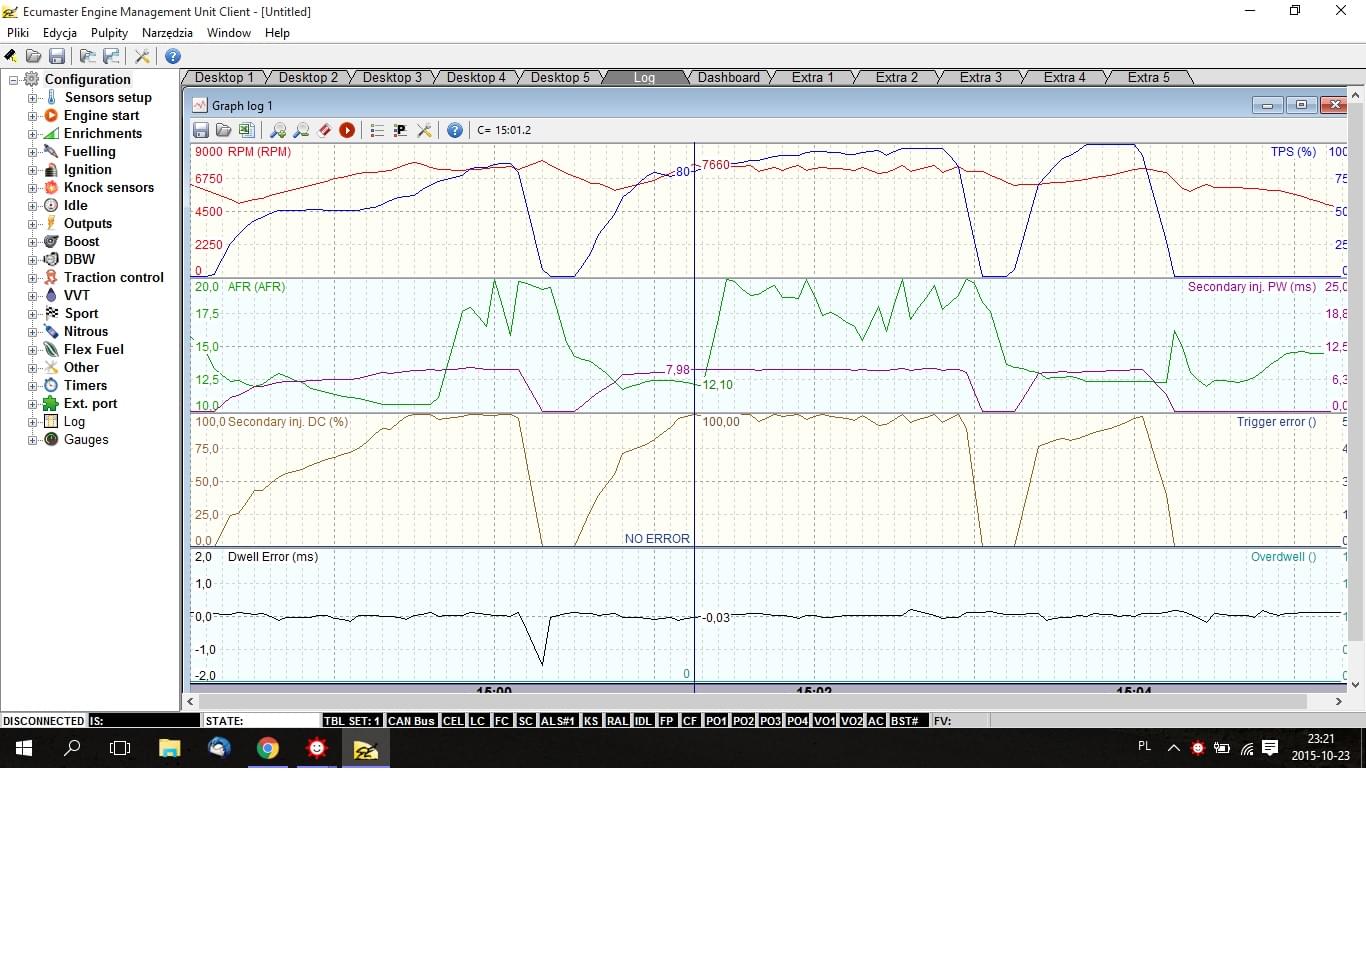1366x960 pixels.
Task: Switch to the Dashboard tab
Action: click(x=728, y=78)
